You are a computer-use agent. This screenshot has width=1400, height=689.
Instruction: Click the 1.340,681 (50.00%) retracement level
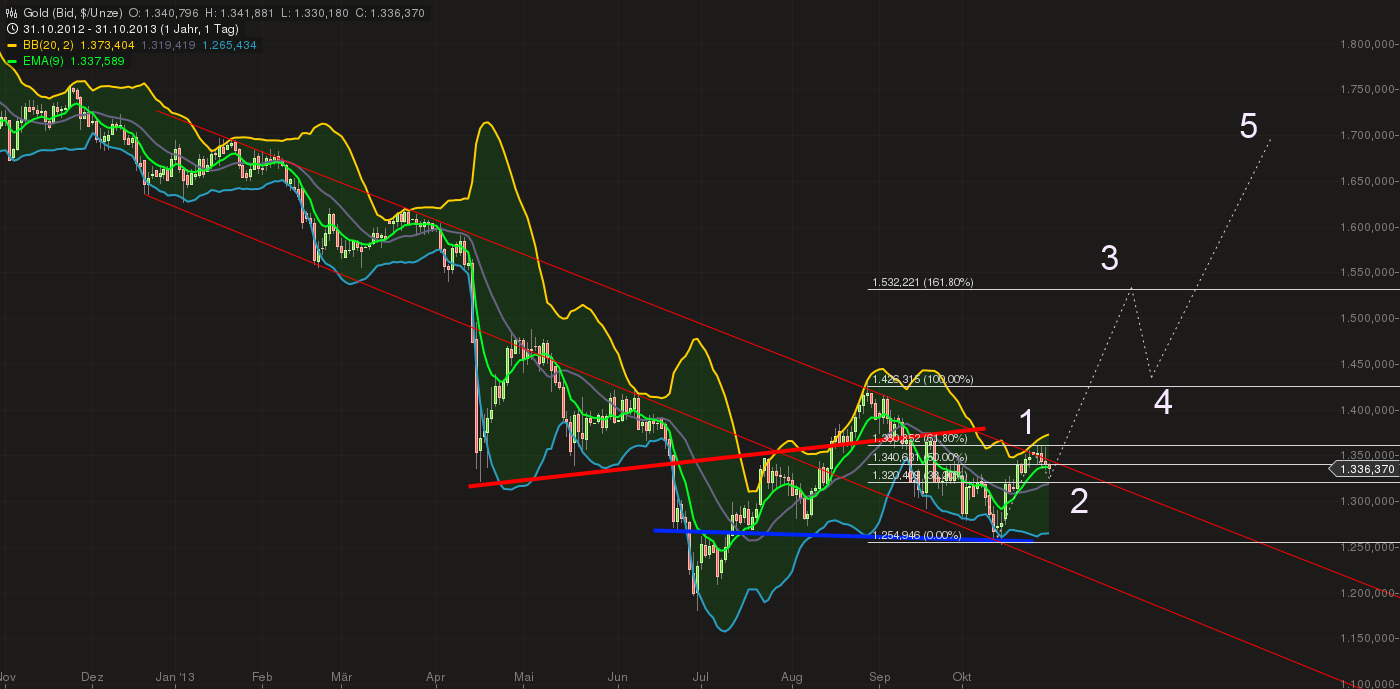tap(922, 457)
